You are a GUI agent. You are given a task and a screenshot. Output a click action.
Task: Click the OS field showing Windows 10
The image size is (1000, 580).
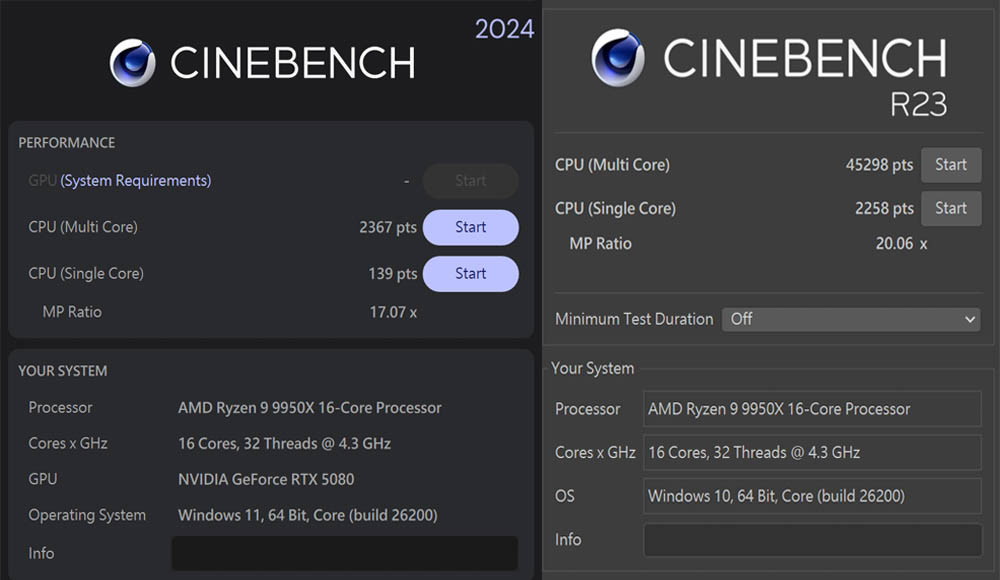(x=811, y=496)
